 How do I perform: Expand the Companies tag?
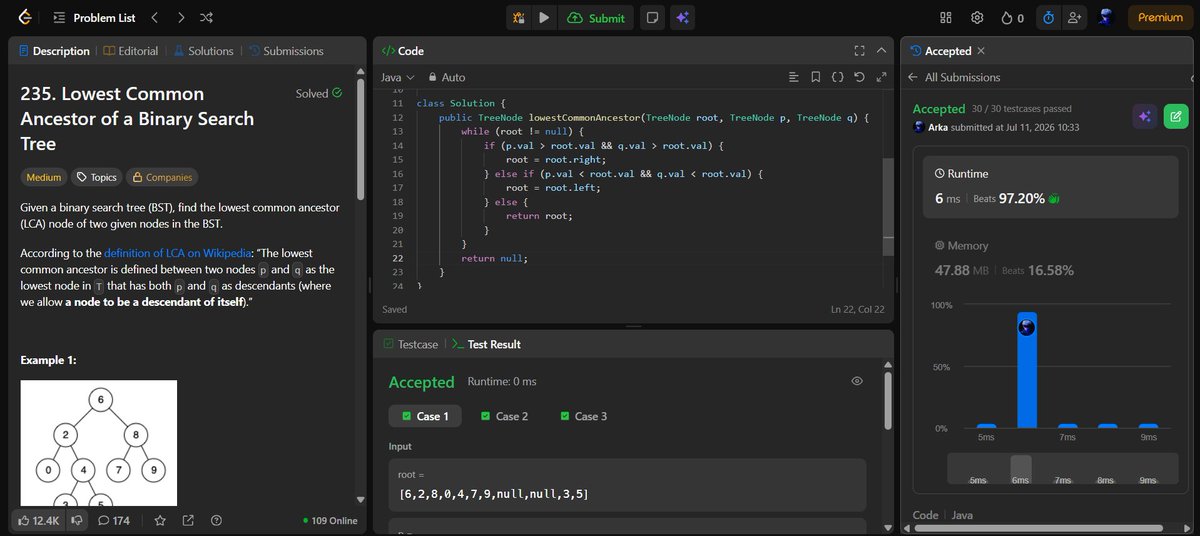161,177
